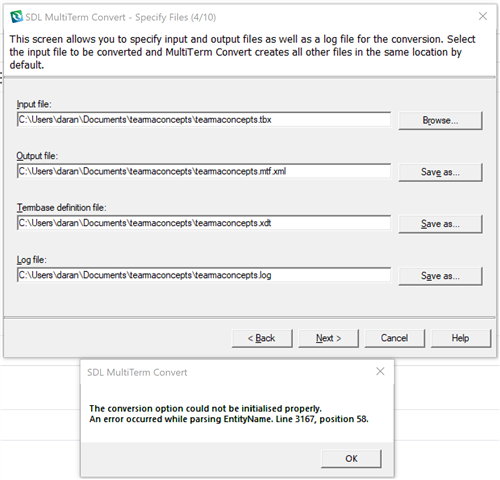The image size is (500, 480).
Task: Click the Input file path field
Action: tap(204, 120)
